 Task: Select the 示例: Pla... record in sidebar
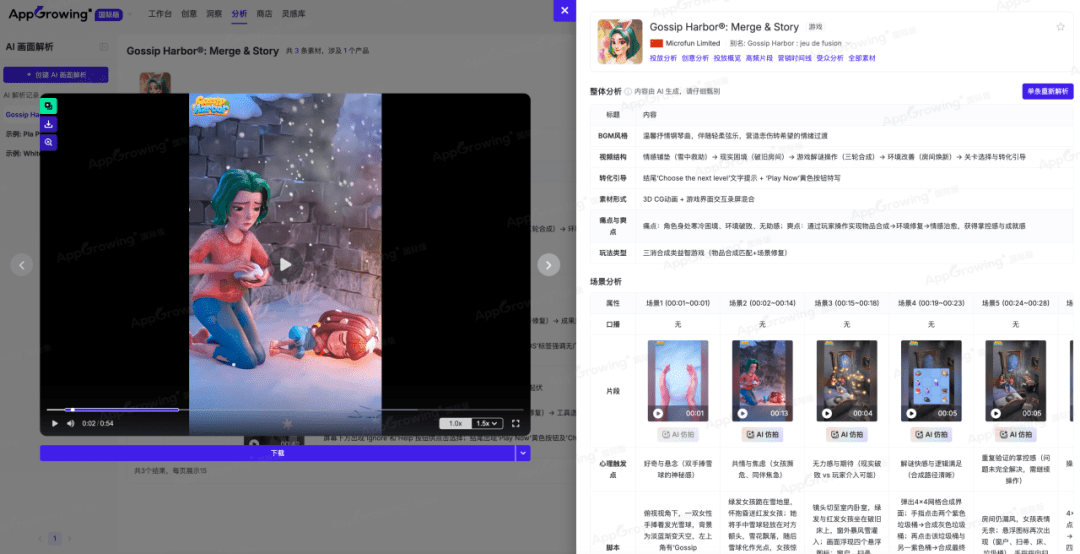click(x=23, y=134)
